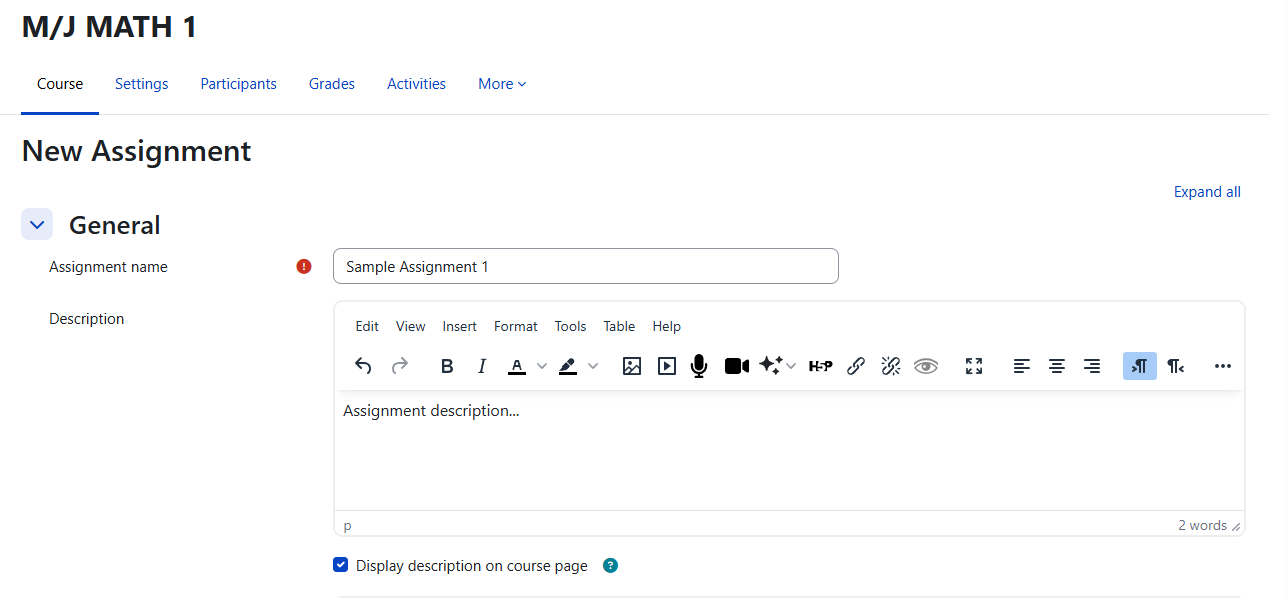
Task: Click the Undo arrow in editor toolbar
Action: click(363, 366)
